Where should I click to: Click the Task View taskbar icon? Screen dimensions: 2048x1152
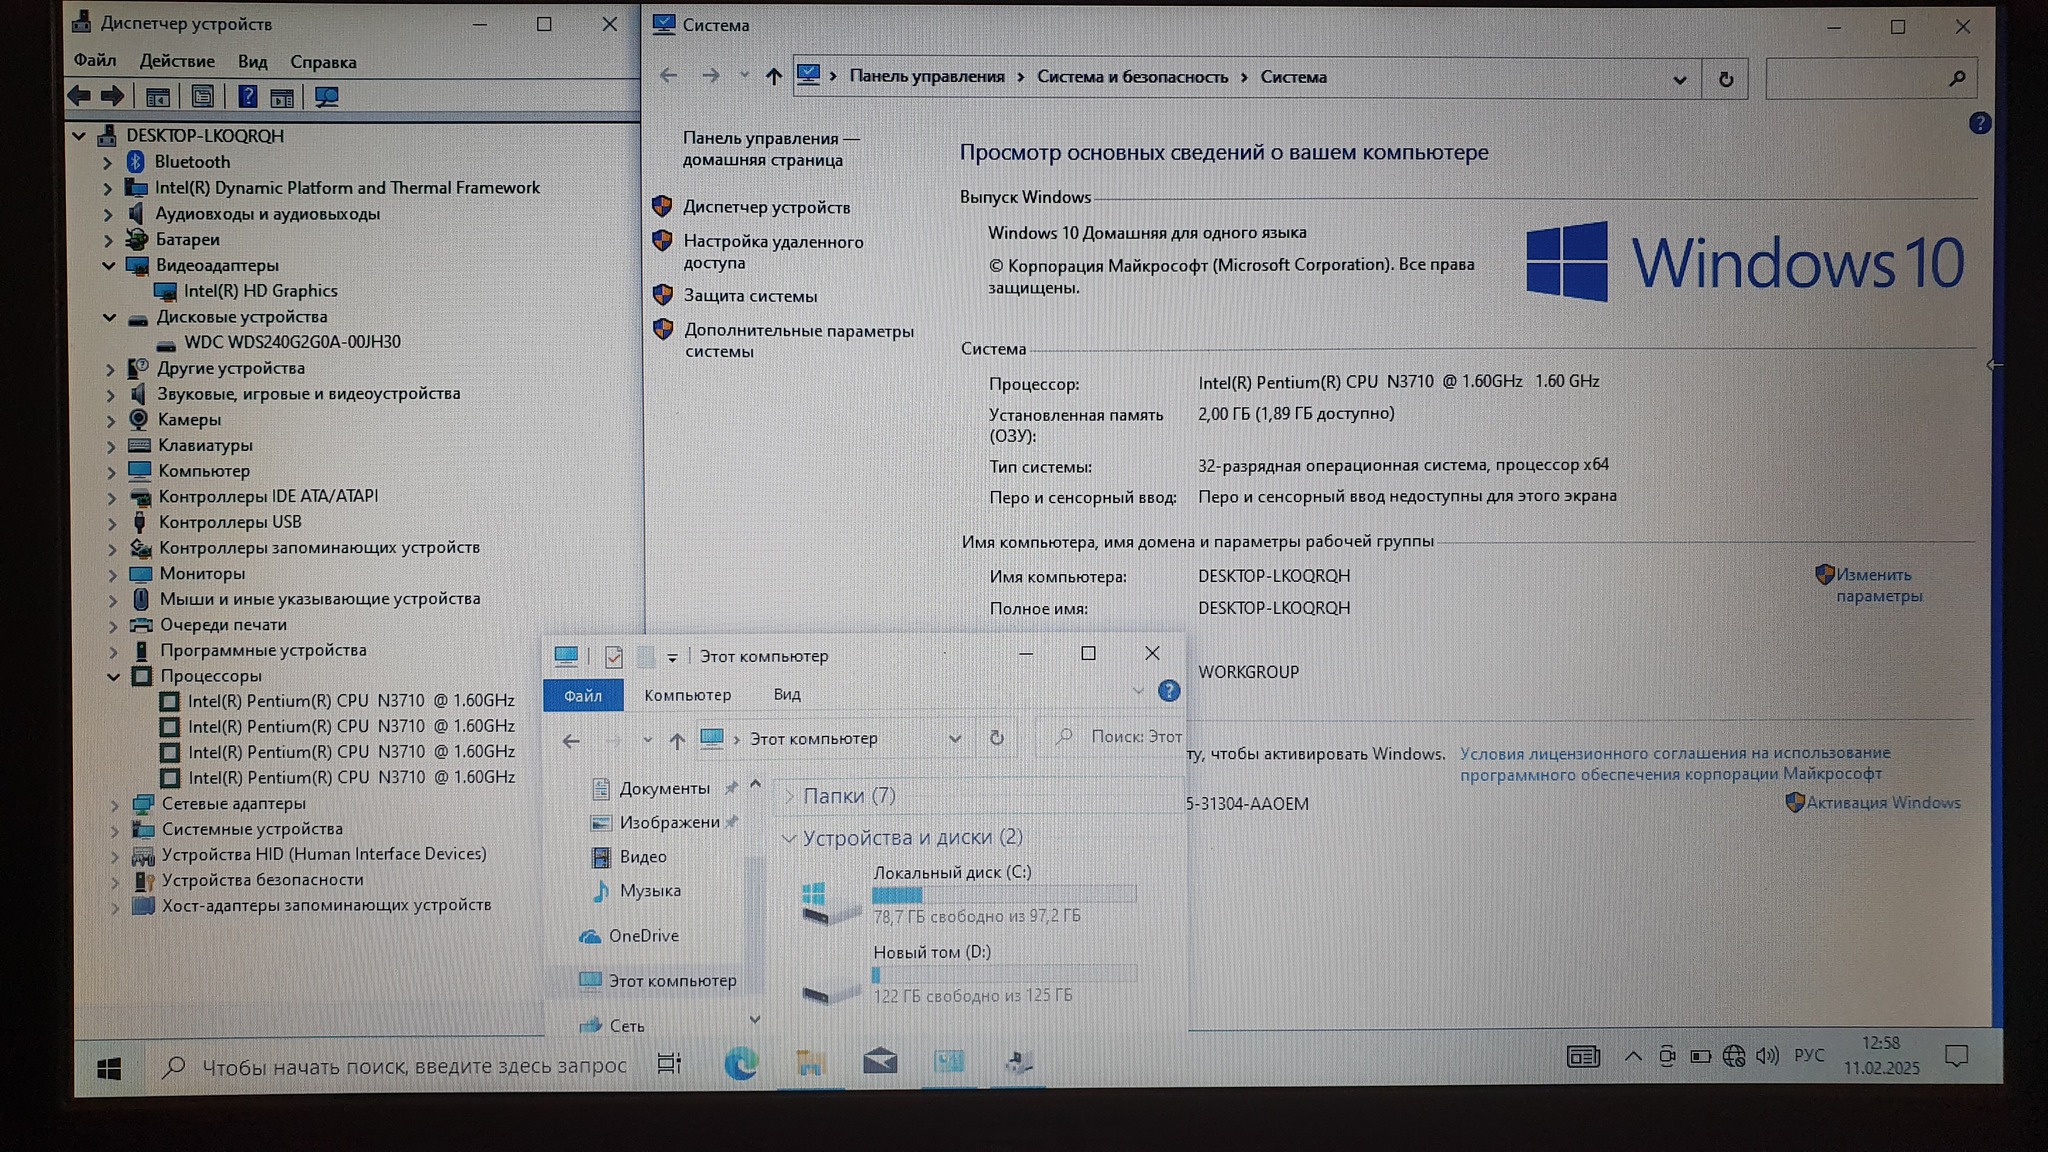coord(669,1064)
